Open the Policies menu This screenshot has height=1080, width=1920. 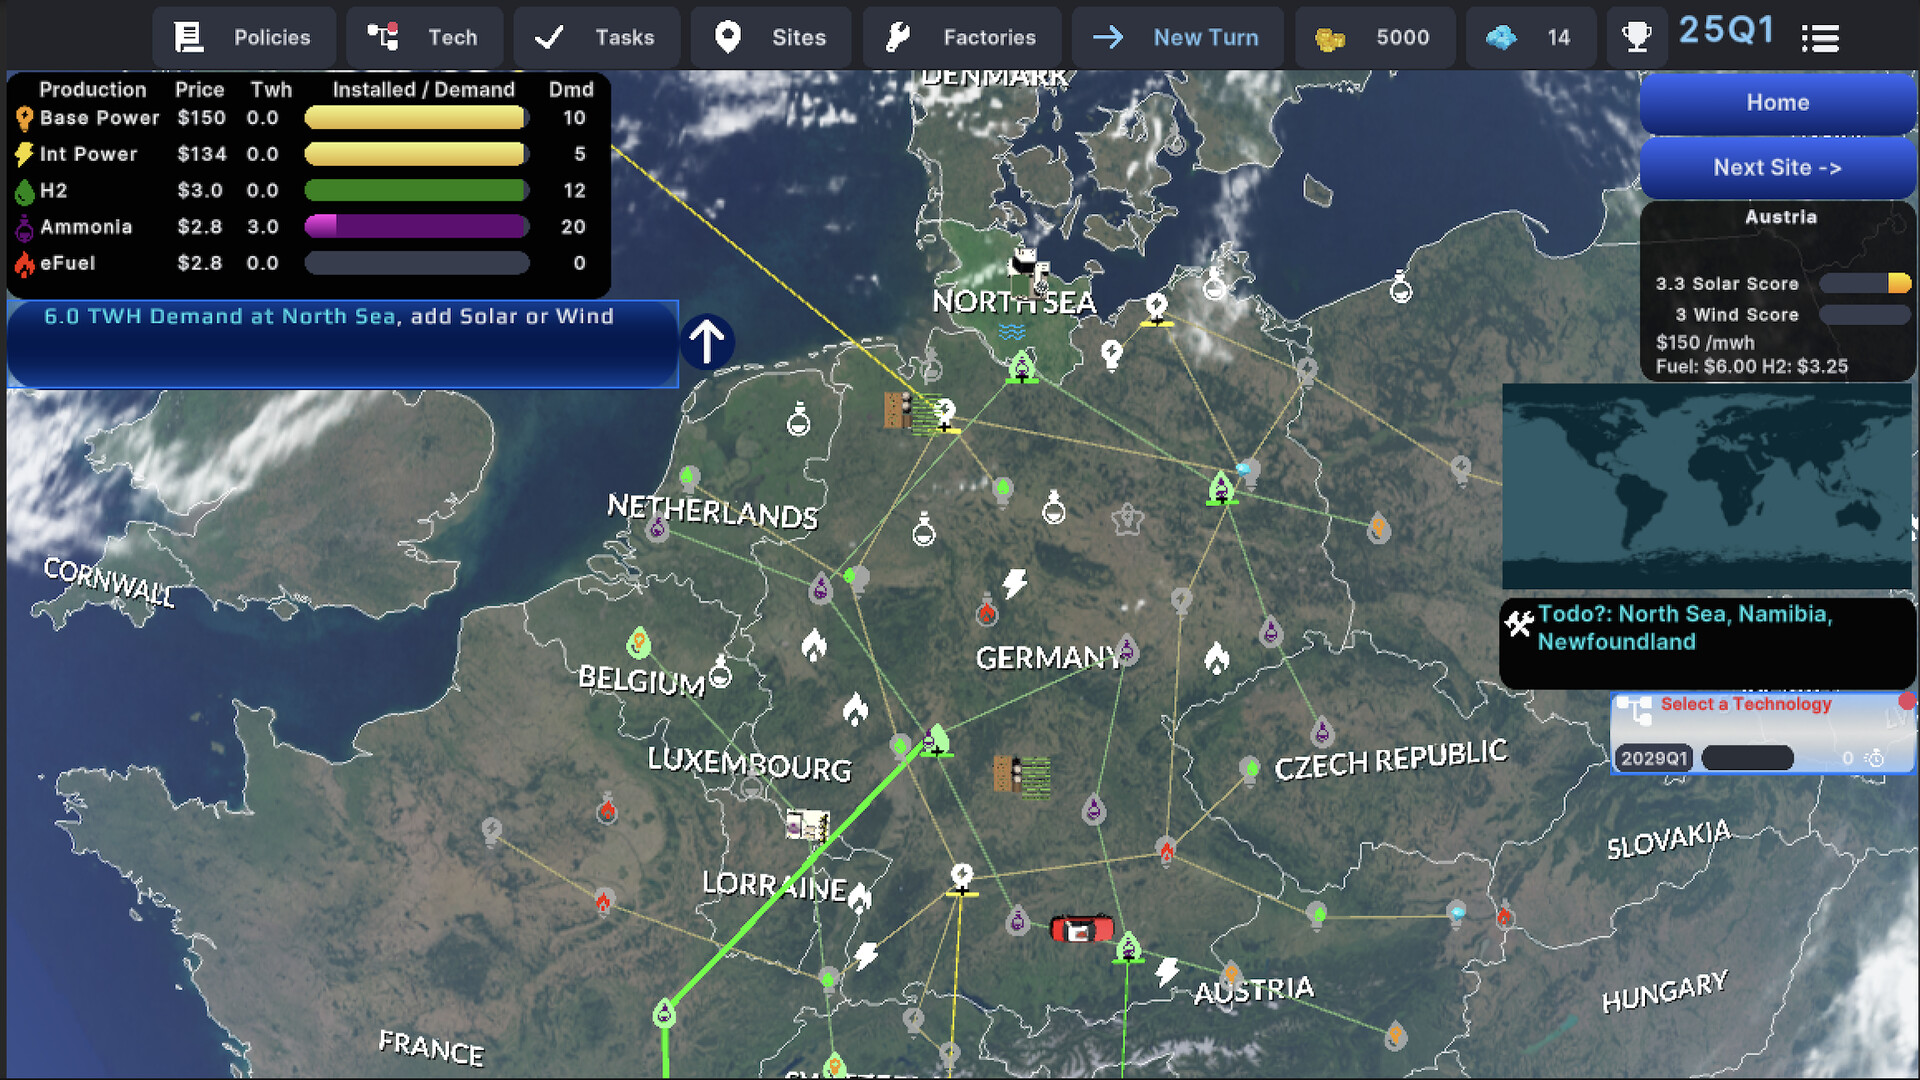(243, 37)
